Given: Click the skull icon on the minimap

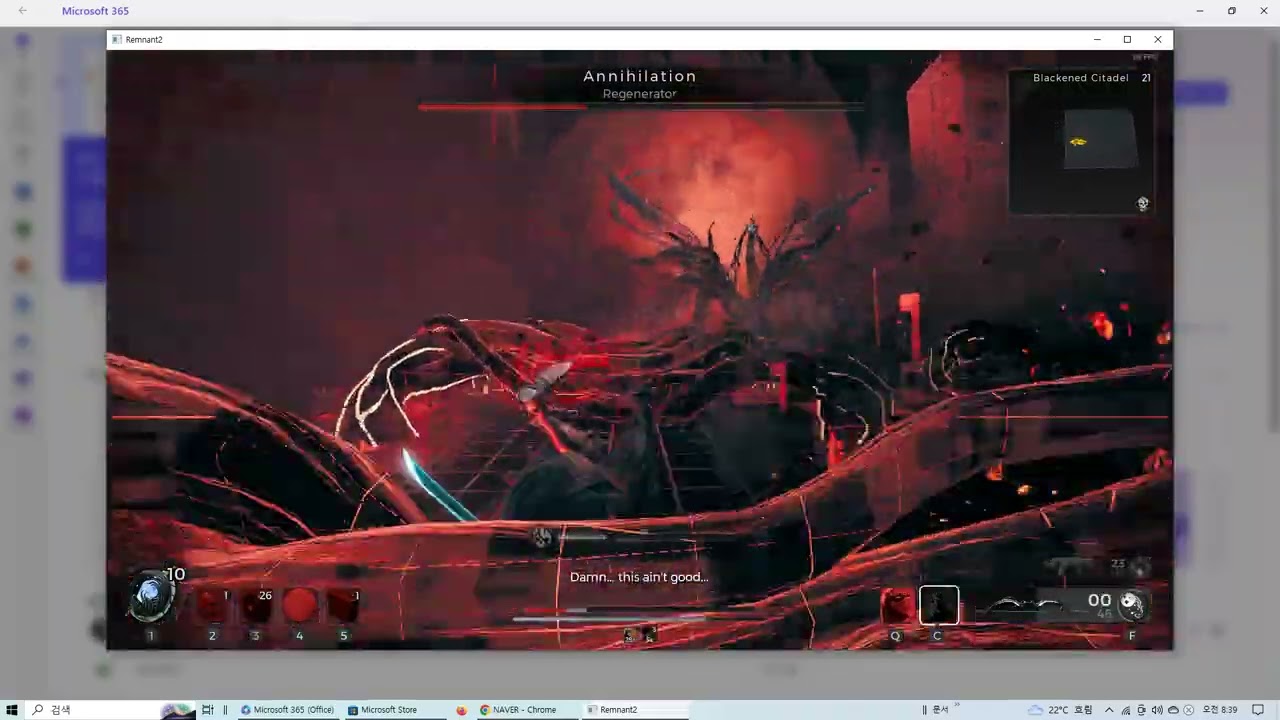Looking at the screenshot, I should tap(1143, 203).
